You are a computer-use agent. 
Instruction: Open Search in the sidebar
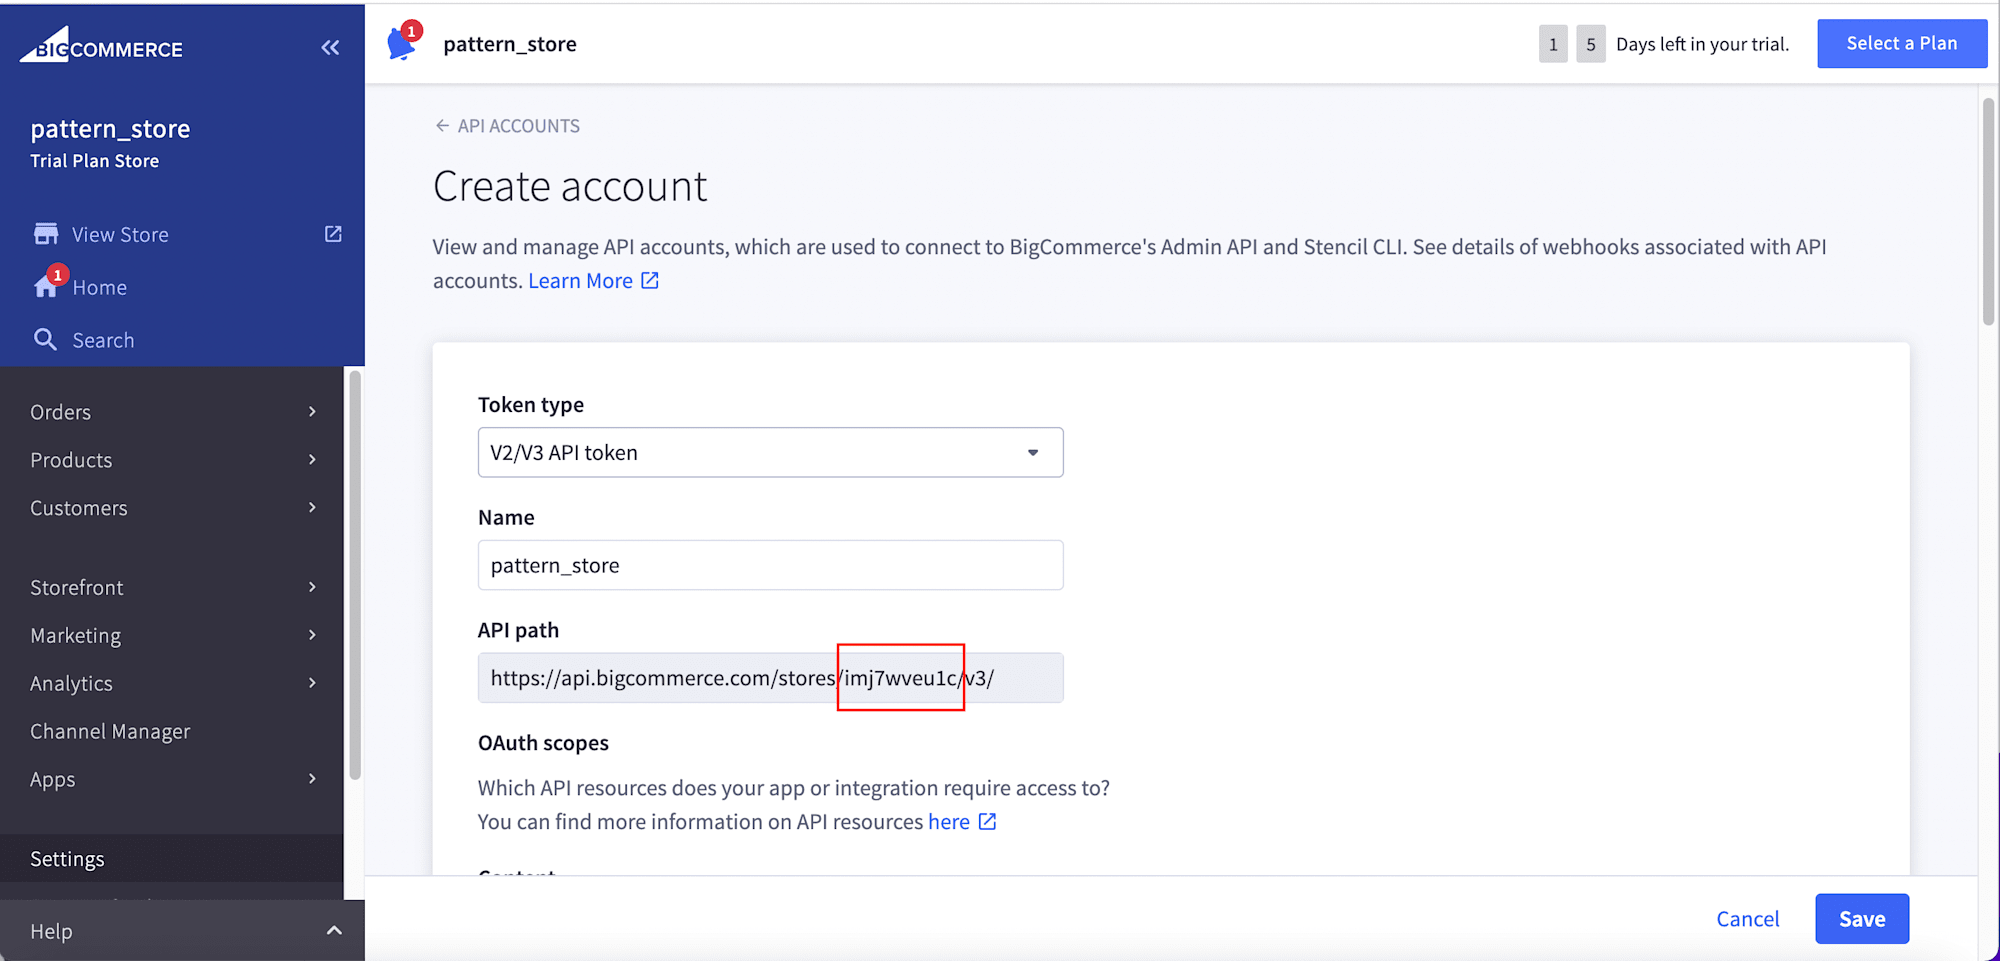[103, 341]
